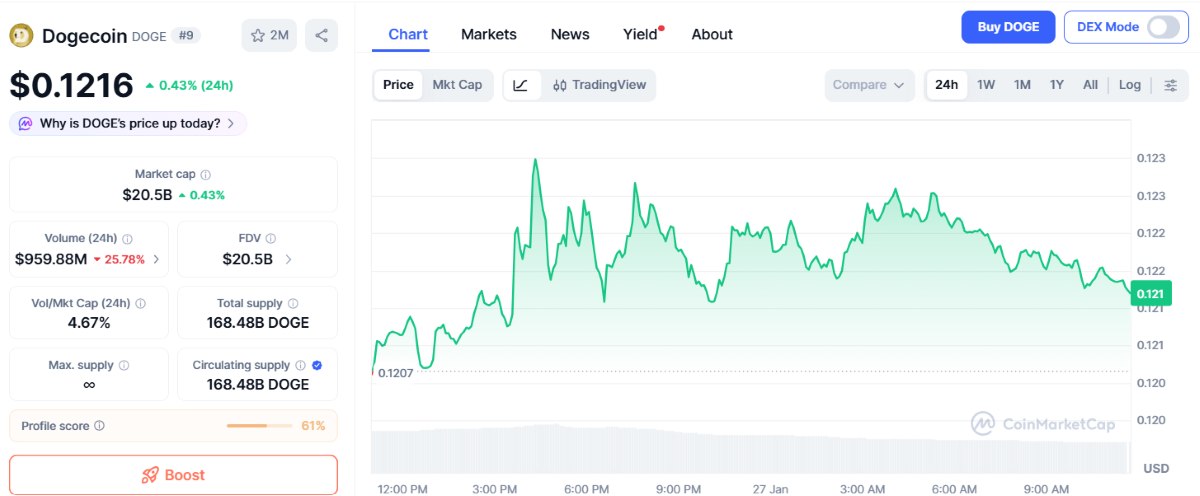Viewport: 1200px width, 496px height.
Task: Expand FDV details chevron
Action: click(x=289, y=259)
